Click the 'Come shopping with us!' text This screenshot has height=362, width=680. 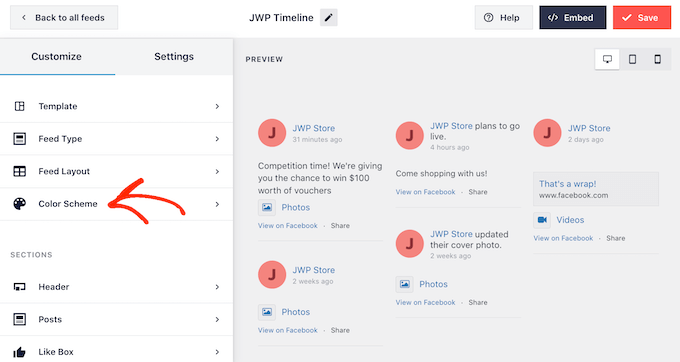pos(441,173)
